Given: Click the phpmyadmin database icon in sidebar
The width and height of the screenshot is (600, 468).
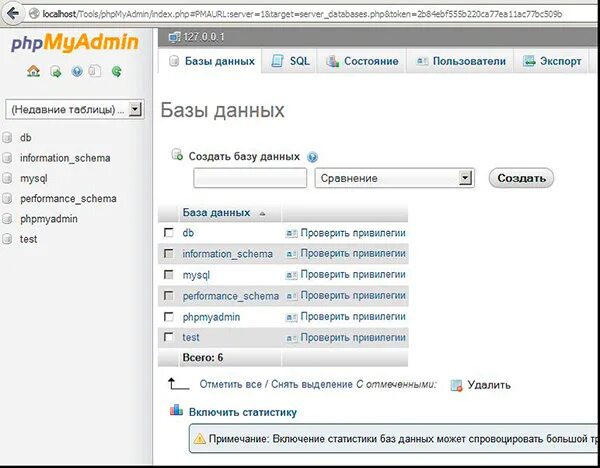Looking at the screenshot, I should pos(7,219).
